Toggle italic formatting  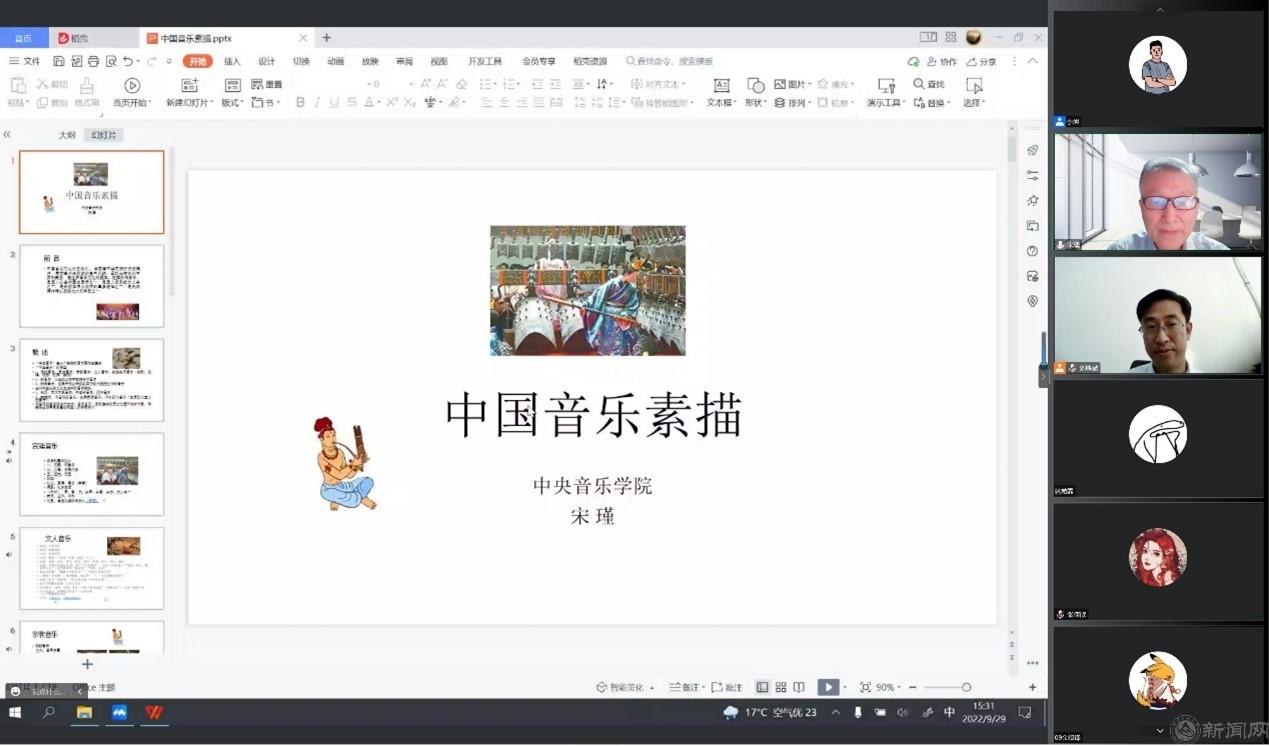click(x=317, y=102)
